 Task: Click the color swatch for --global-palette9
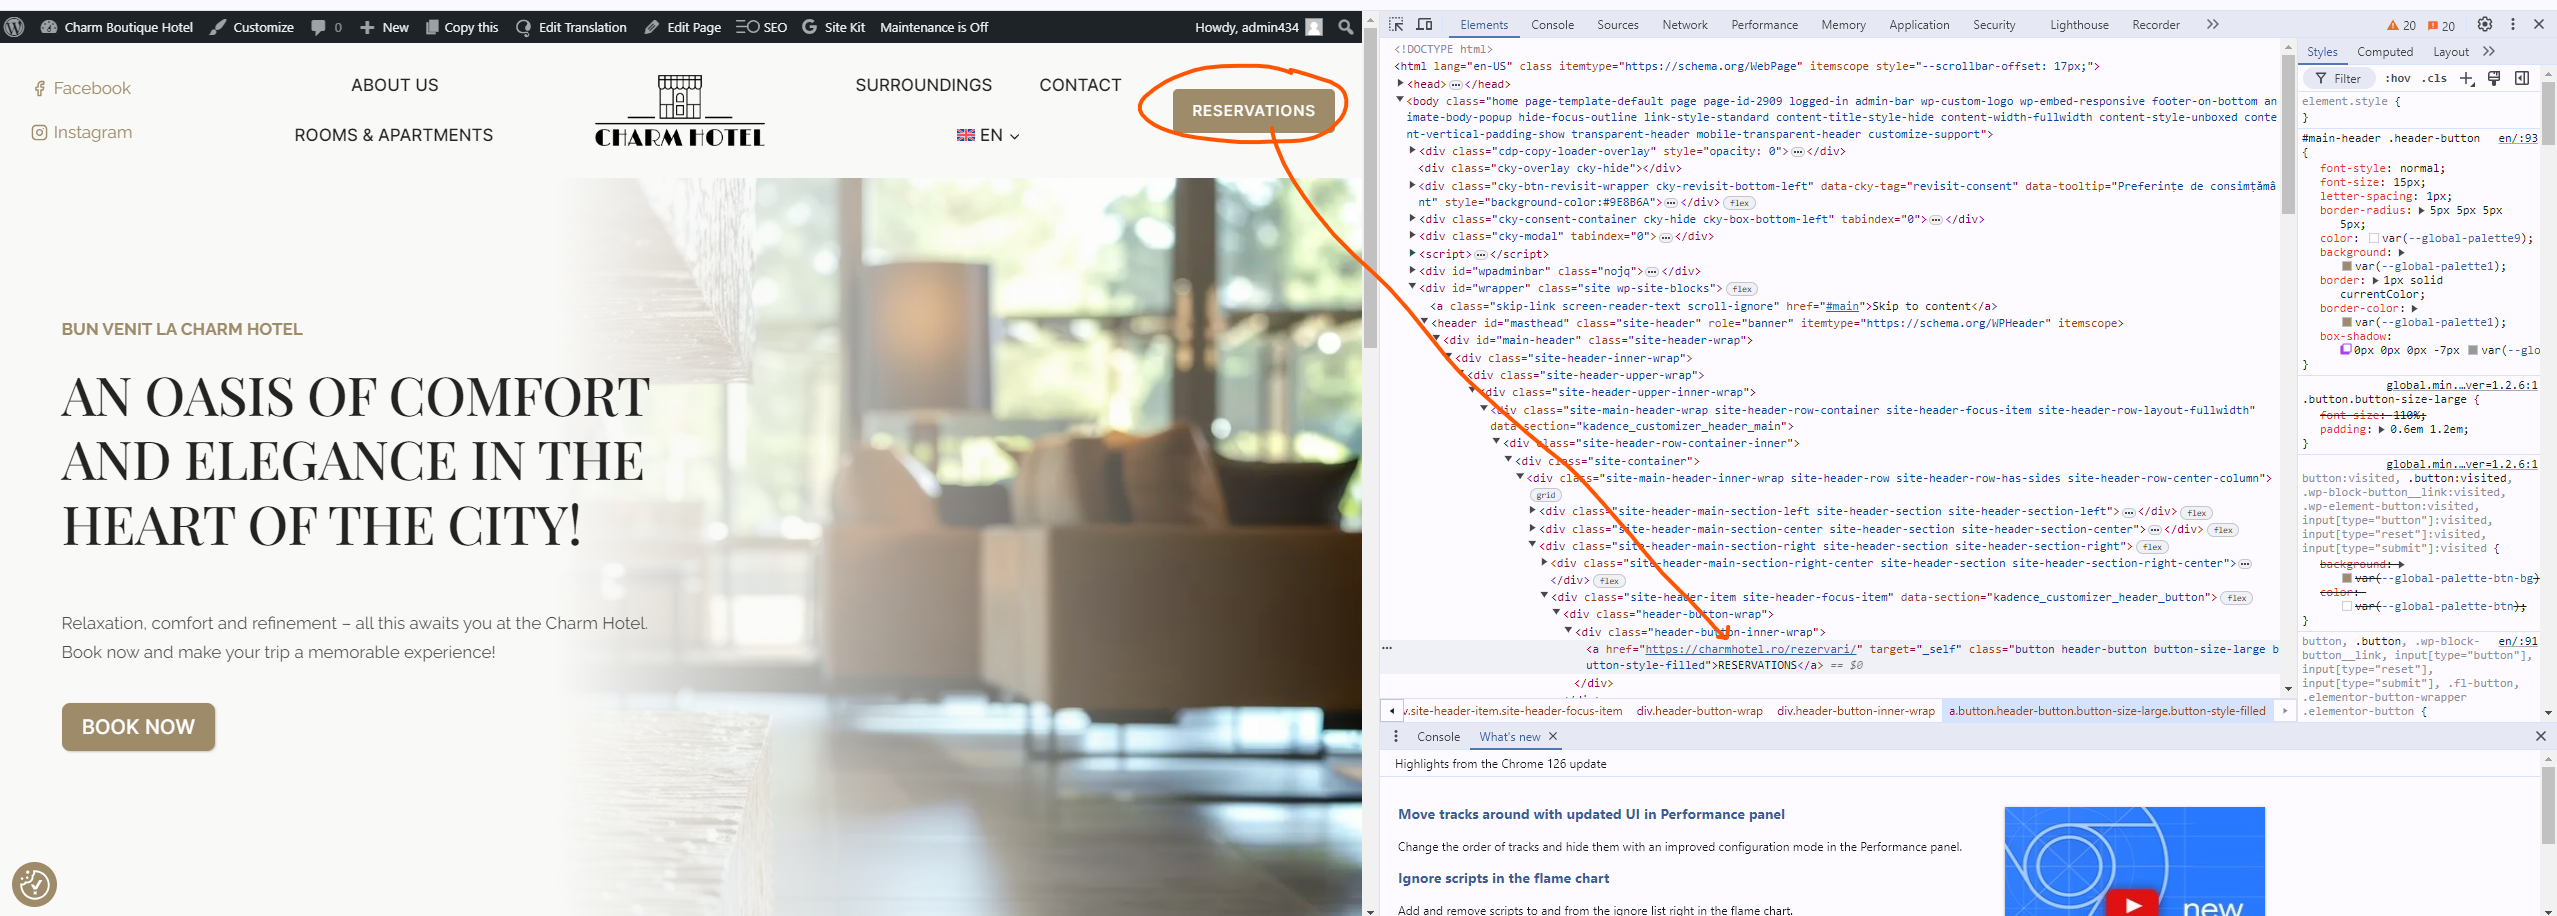(2374, 238)
